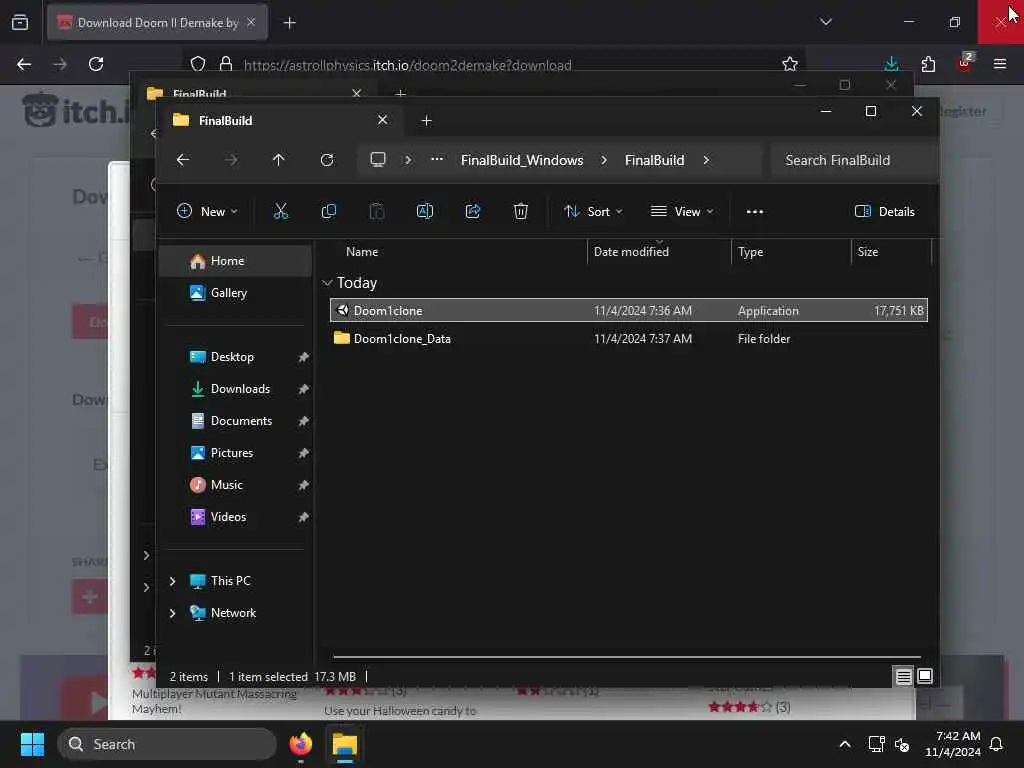Bookmark this page with the star icon
The image size is (1024, 768).
click(790, 64)
